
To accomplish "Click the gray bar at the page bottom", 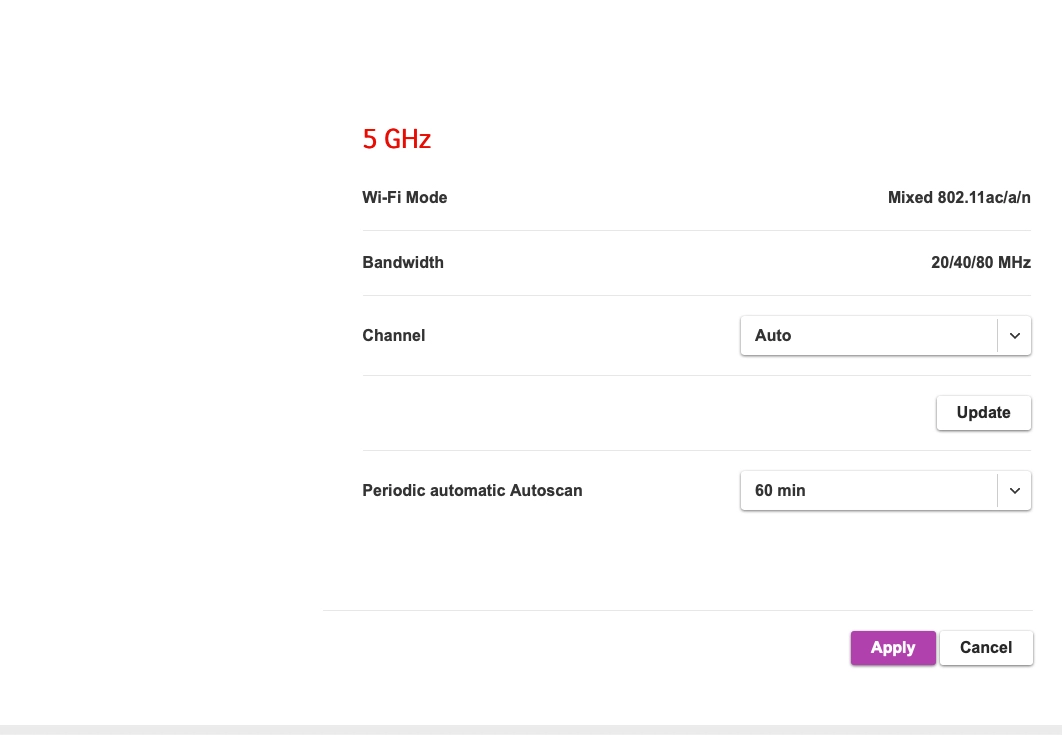I will [531, 730].
